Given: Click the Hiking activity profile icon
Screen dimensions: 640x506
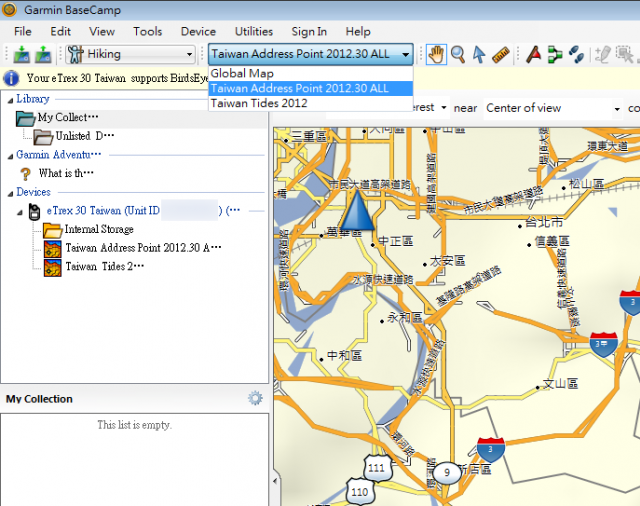Looking at the screenshot, I should tap(76, 54).
